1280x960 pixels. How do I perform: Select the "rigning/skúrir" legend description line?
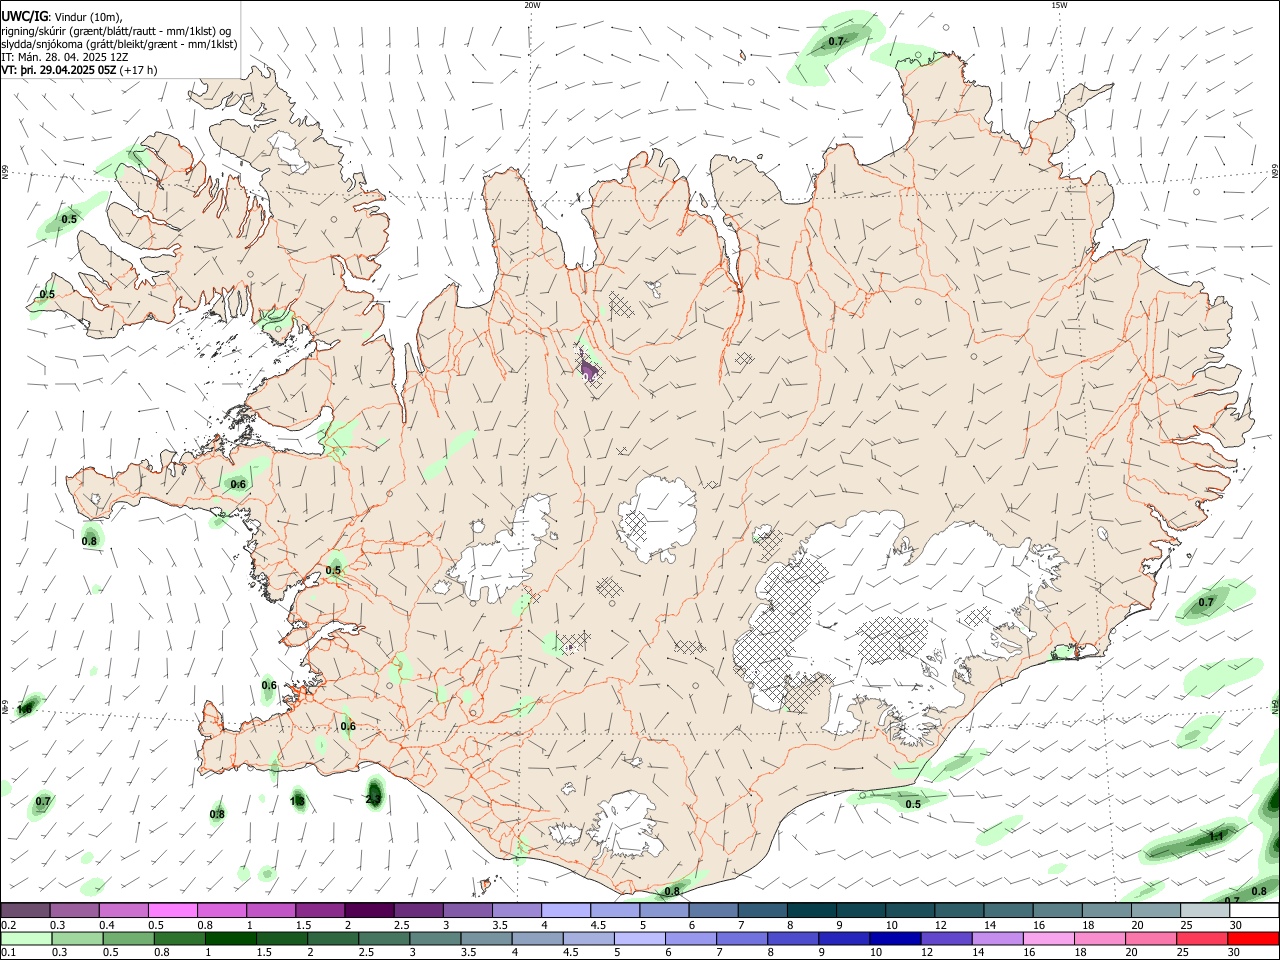tap(116, 30)
